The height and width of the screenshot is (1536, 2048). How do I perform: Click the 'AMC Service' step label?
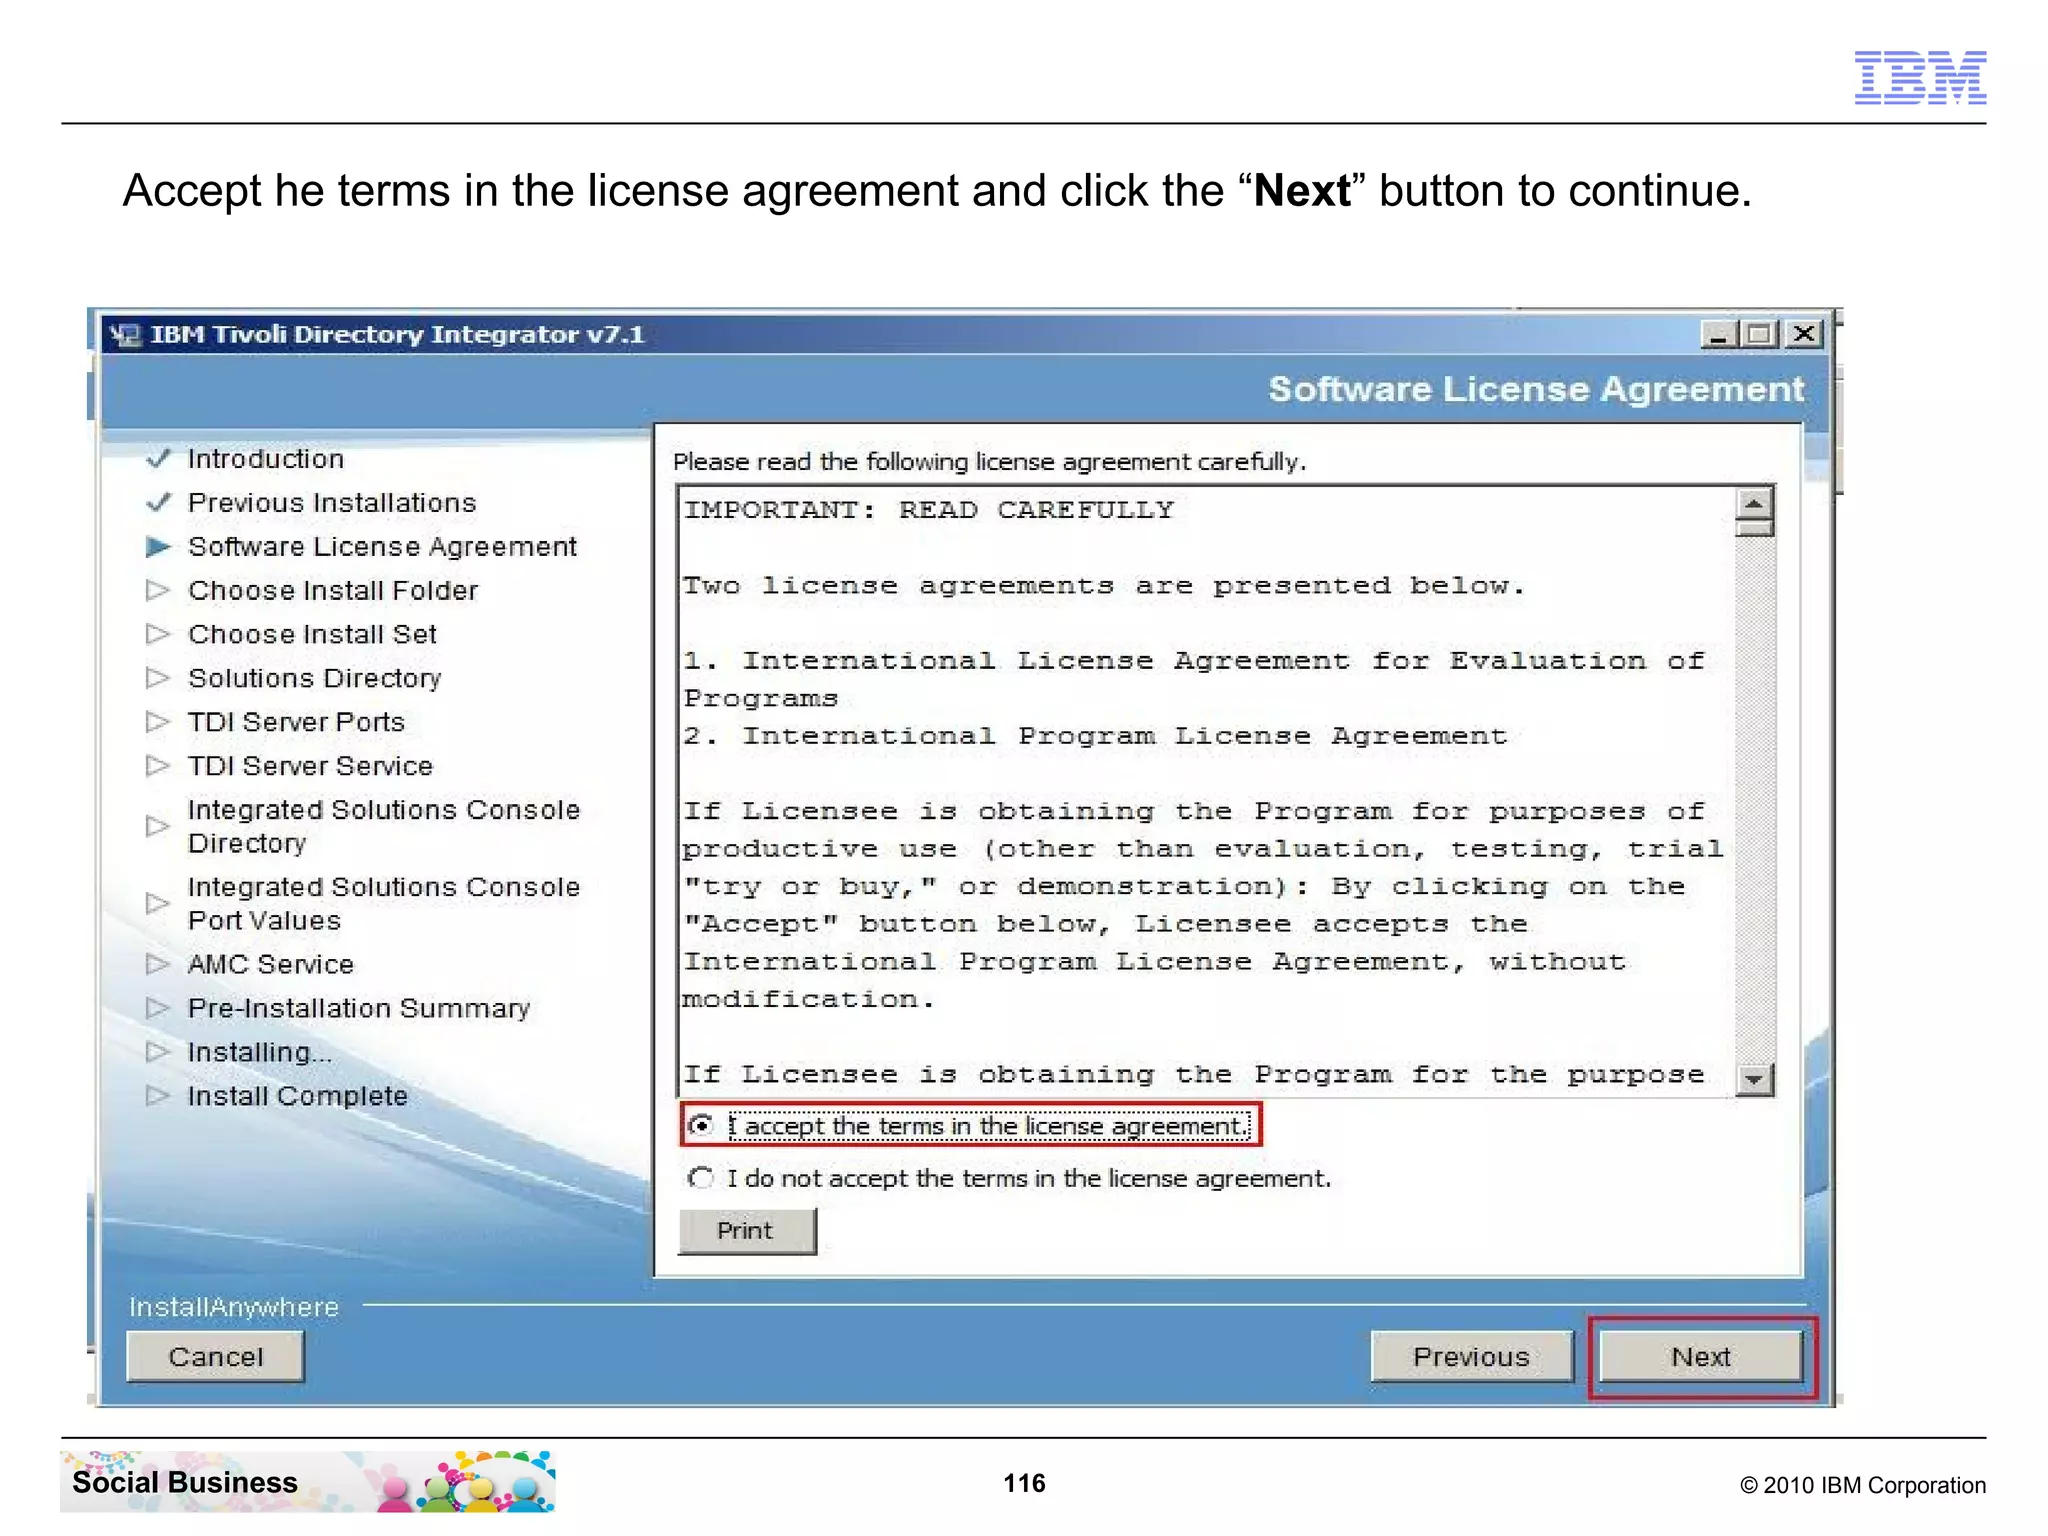point(271,964)
